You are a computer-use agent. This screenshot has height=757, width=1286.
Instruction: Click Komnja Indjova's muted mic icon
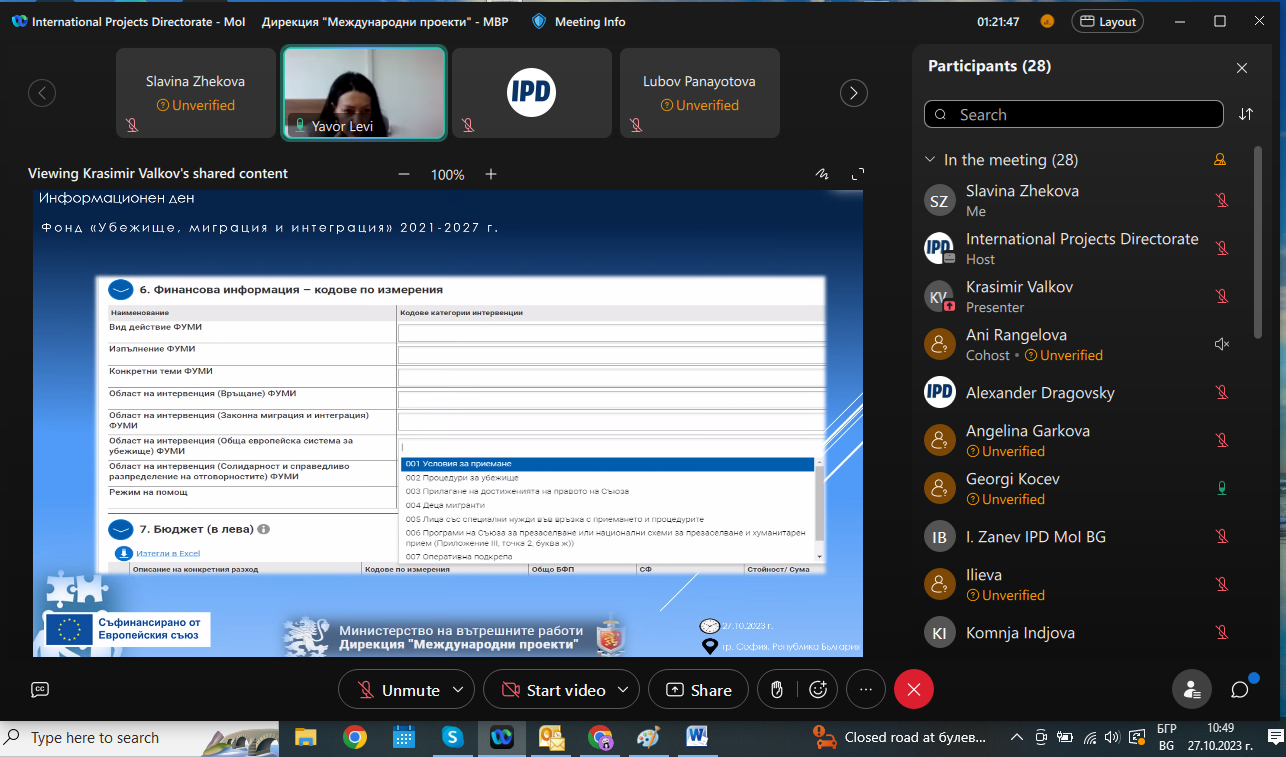coord(1221,632)
